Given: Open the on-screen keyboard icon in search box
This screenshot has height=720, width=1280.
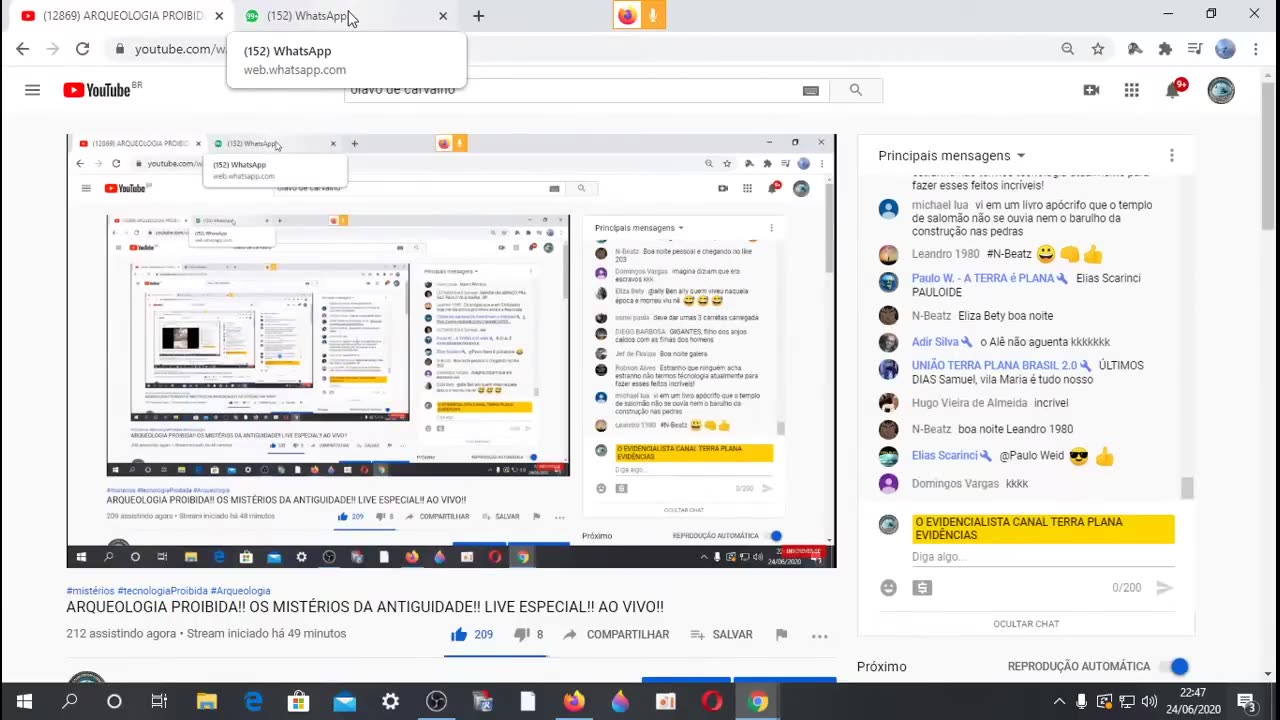Looking at the screenshot, I should point(811,90).
